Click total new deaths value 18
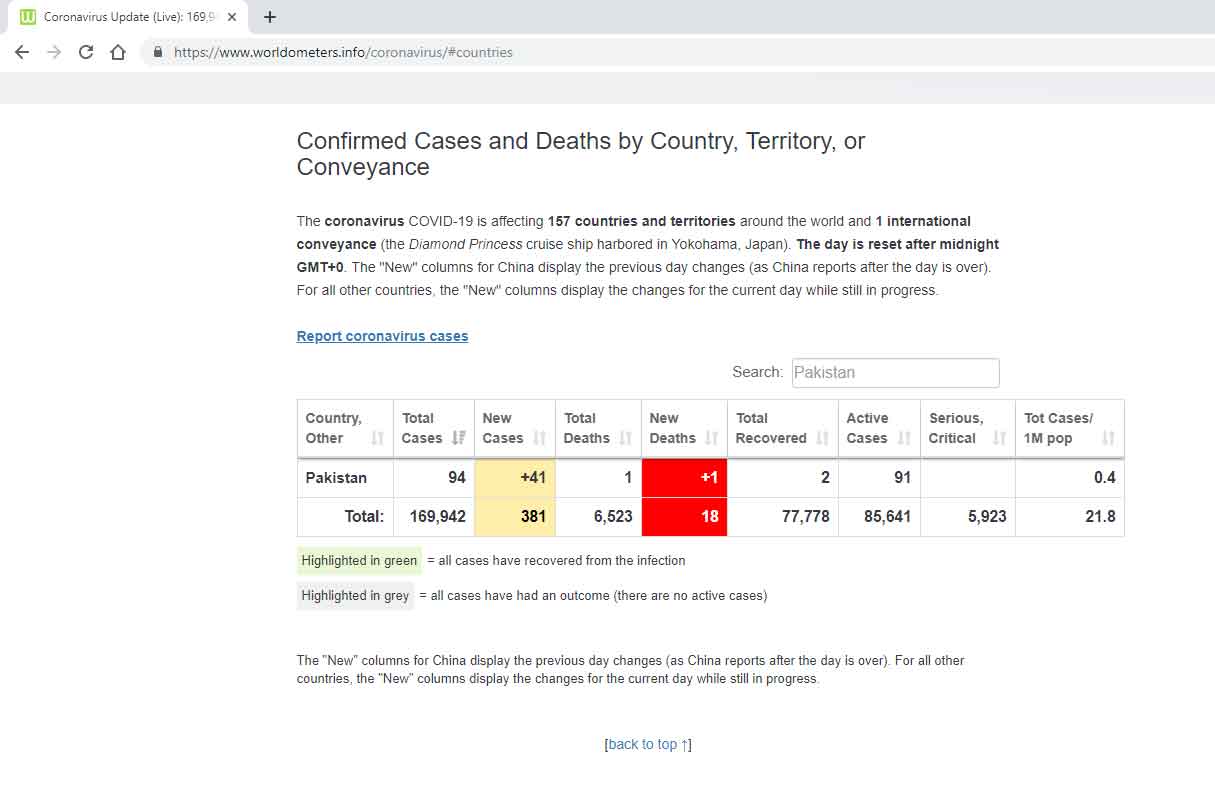Screen dimensions: 1215x810 tap(710, 517)
